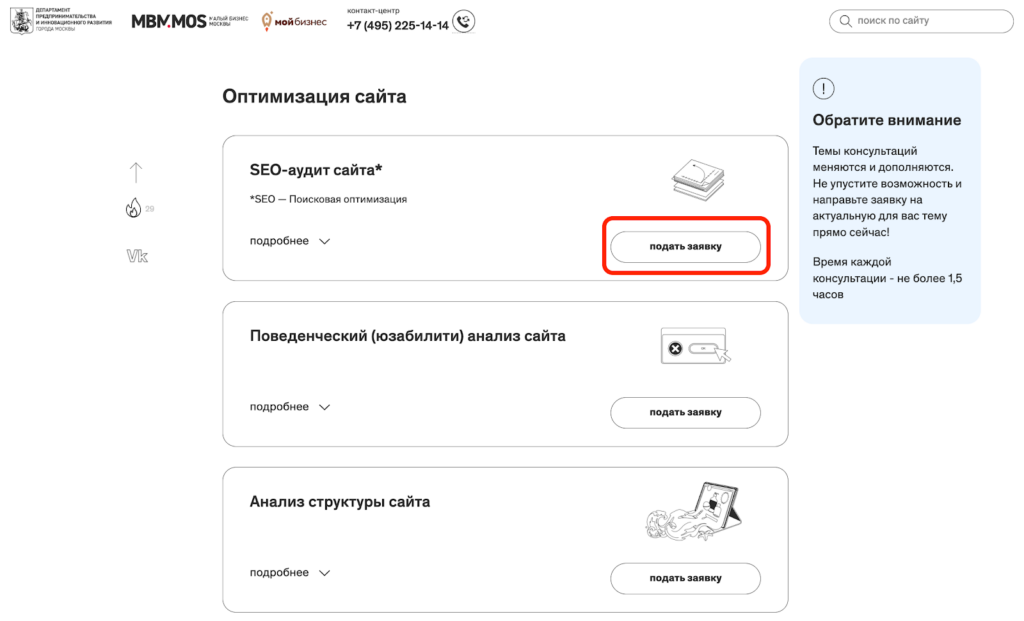Image resolution: width=1024 pixels, height=621 pixels.
Task: Click the Мой бизнес logo
Action: pos(294,21)
